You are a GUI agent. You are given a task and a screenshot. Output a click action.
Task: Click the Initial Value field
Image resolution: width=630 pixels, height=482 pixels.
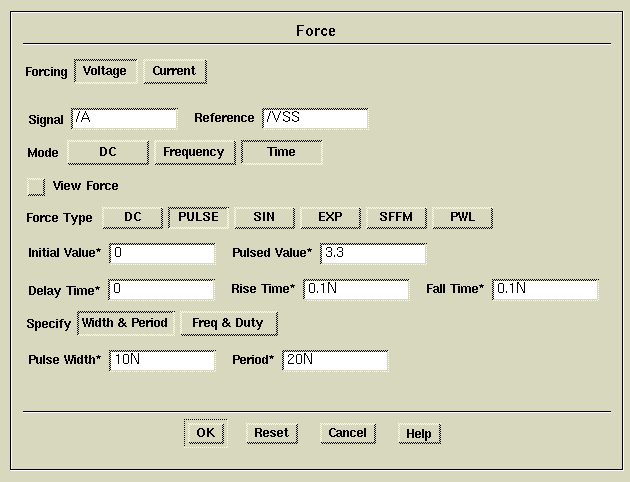pyautogui.click(x=162, y=253)
